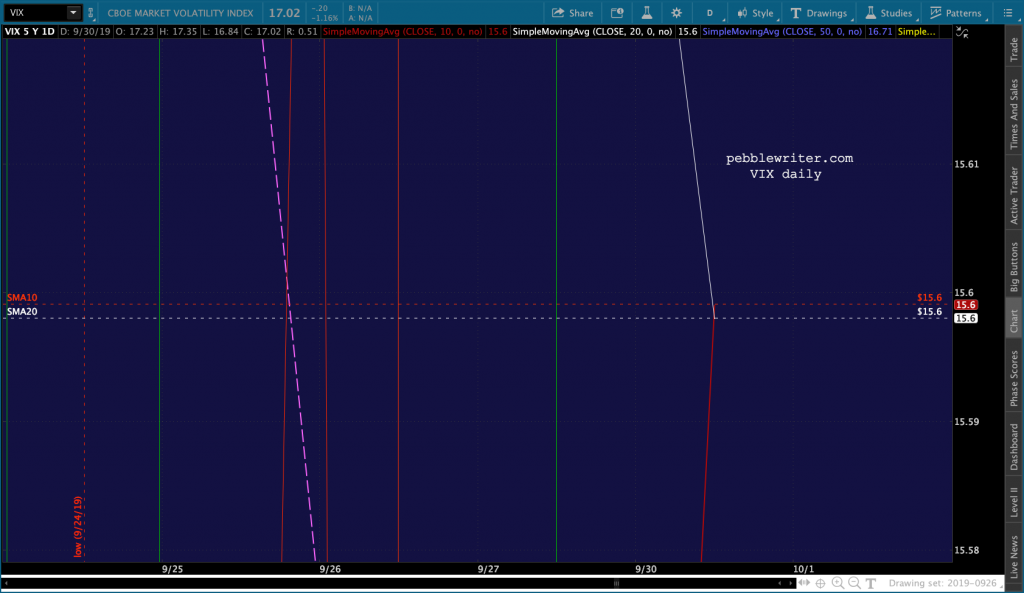
Task: Click the flask Edit Studies icon
Action: (x=647, y=13)
